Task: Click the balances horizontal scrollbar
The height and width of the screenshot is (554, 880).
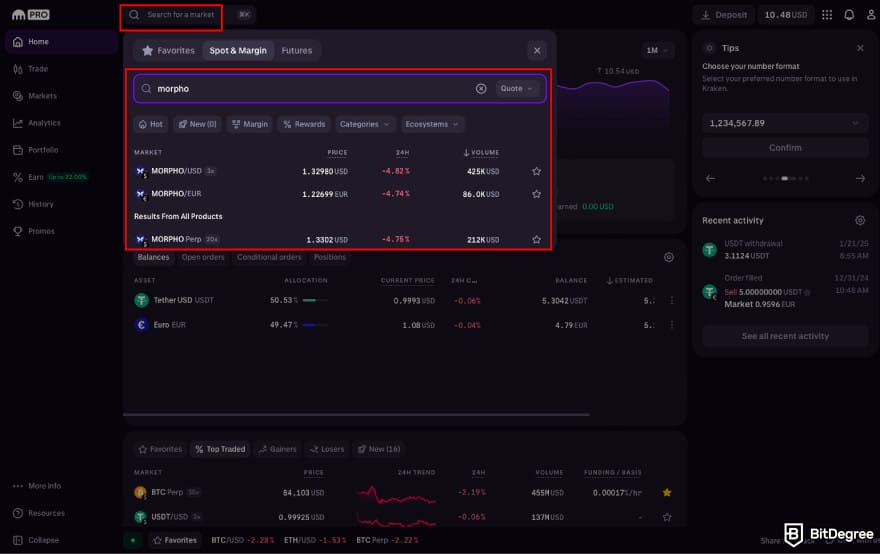Action: point(356,415)
